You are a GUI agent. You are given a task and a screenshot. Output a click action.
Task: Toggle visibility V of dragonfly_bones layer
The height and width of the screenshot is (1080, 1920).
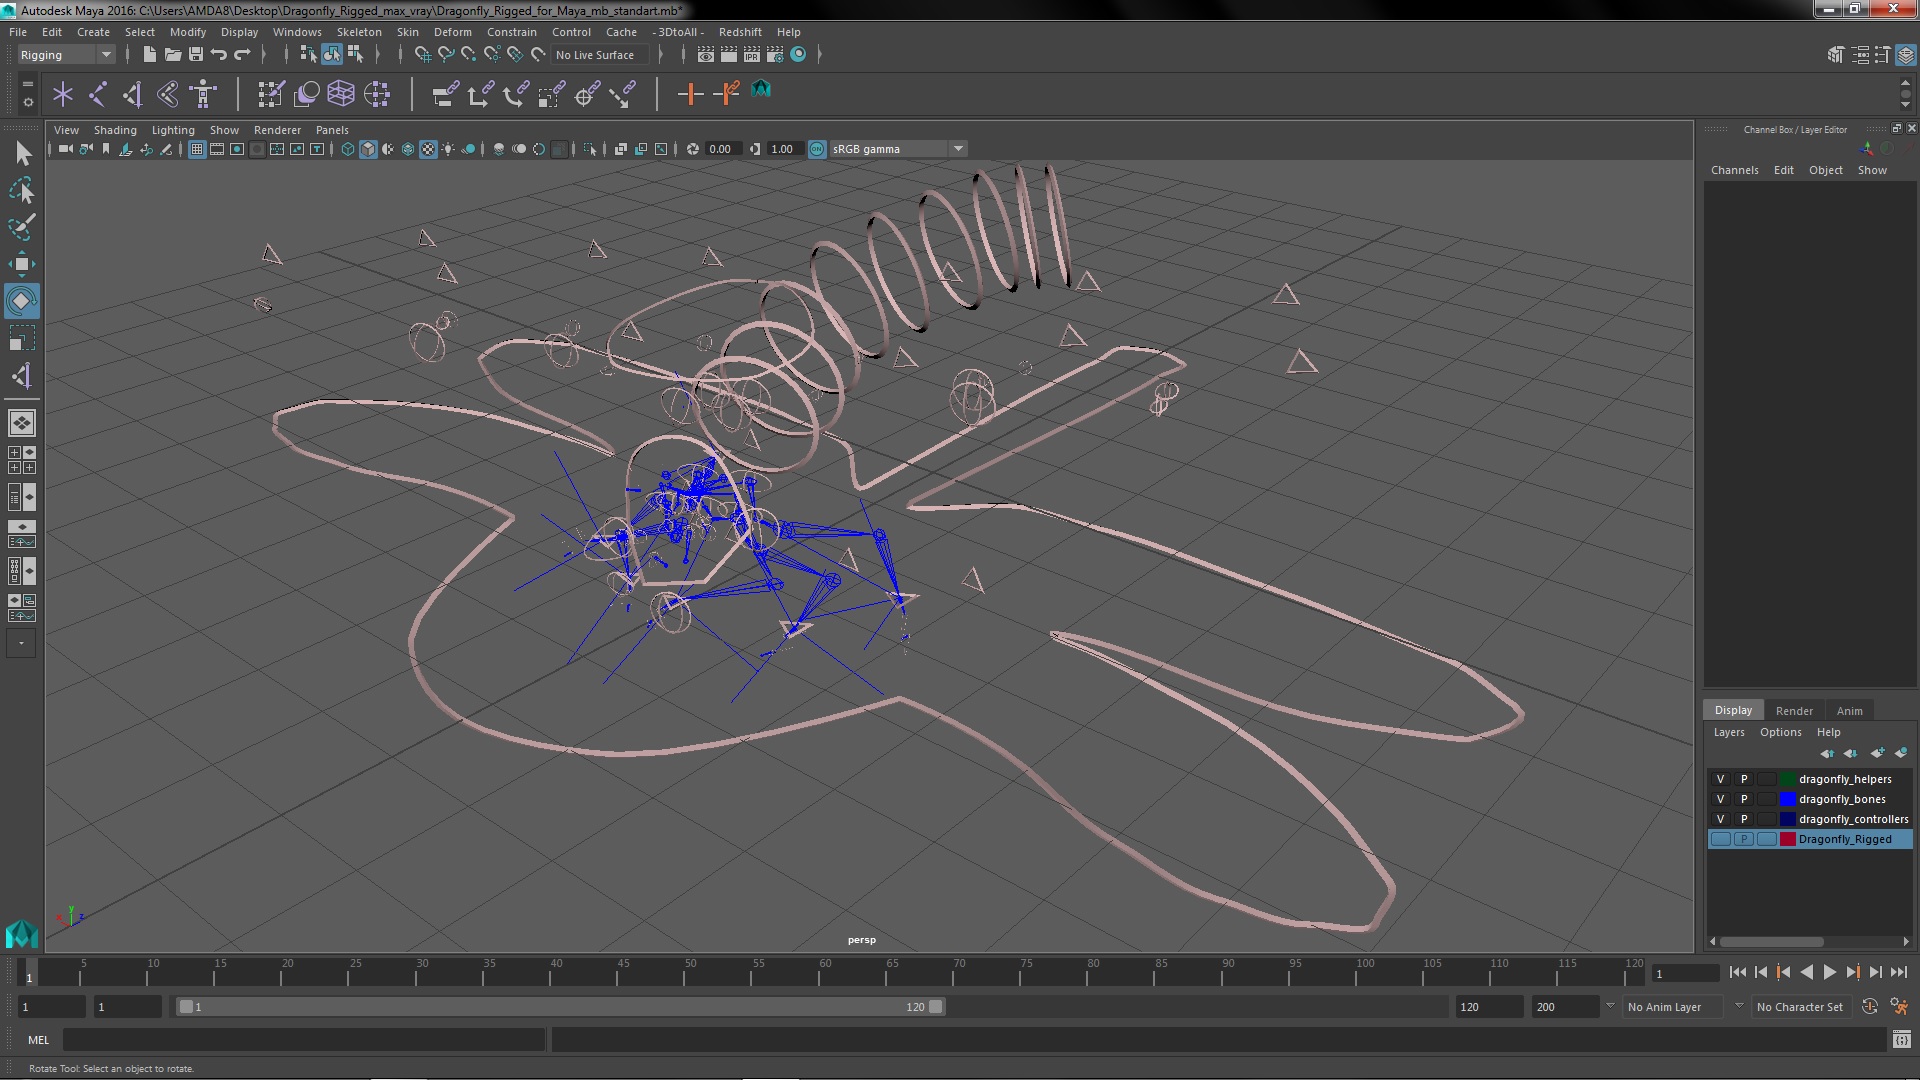pyautogui.click(x=1720, y=799)
